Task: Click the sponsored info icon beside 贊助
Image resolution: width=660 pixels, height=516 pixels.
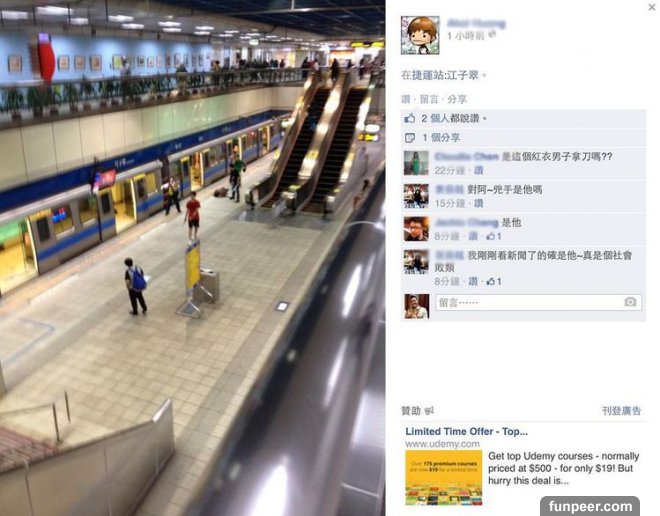Action: point(429,411)
